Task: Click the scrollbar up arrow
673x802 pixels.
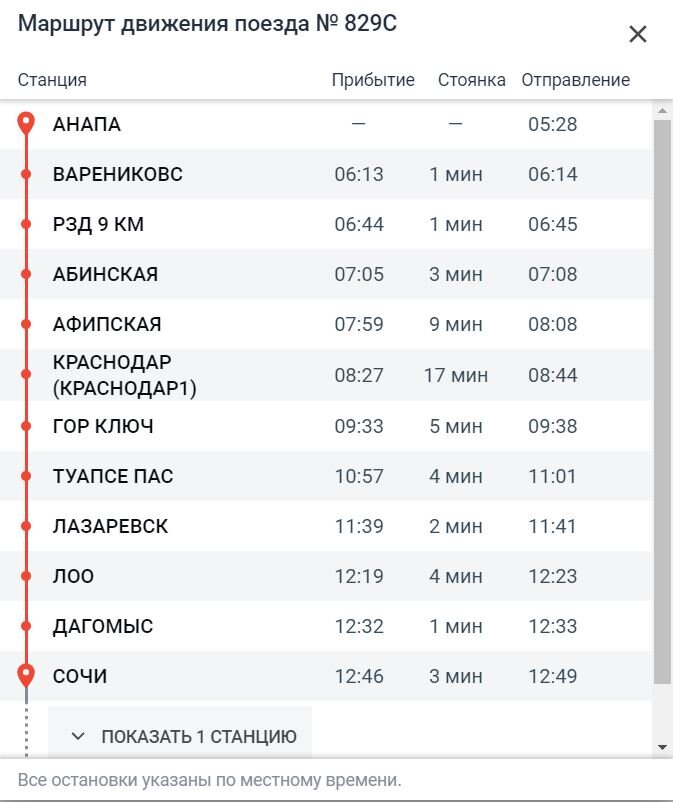Action: pos(662,110)
